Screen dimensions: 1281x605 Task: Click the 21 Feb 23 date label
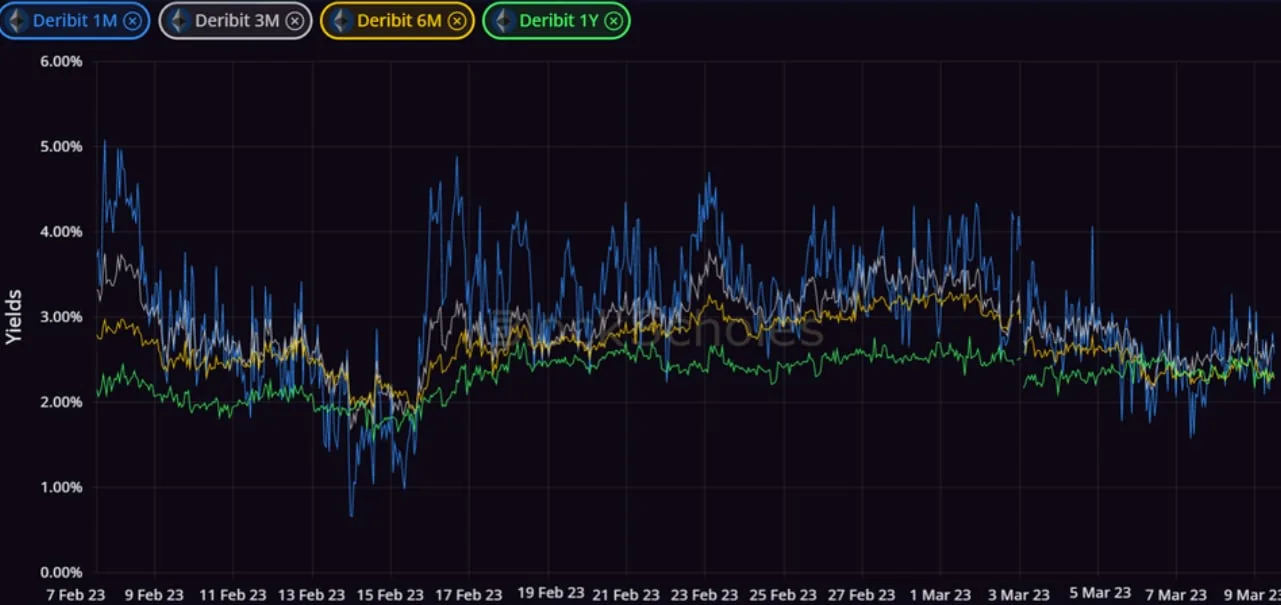(x=626, y=594)
